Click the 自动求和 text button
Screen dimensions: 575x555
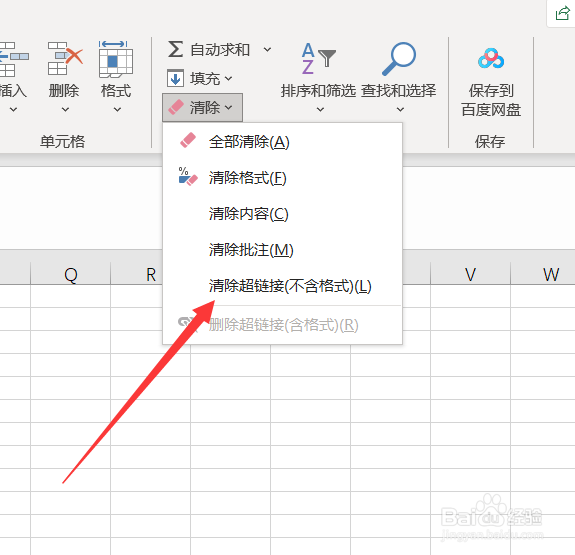tap(220, 50)
